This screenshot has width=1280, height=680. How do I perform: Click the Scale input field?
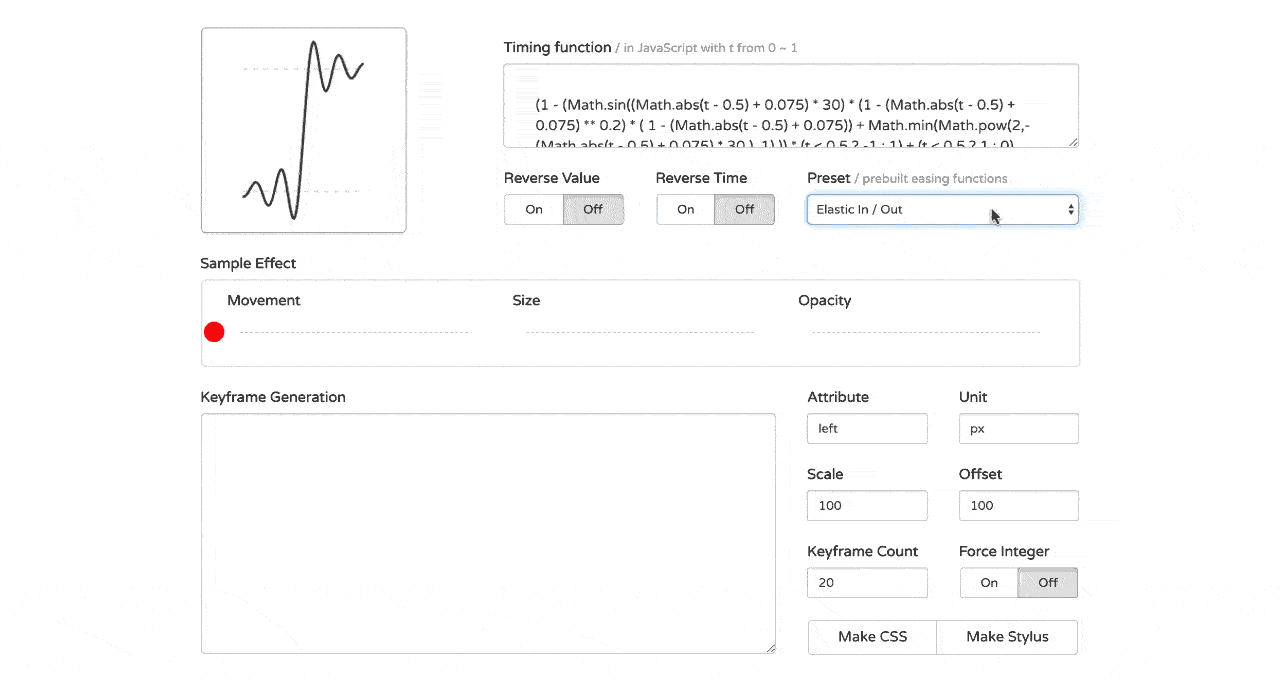point(867,506)
